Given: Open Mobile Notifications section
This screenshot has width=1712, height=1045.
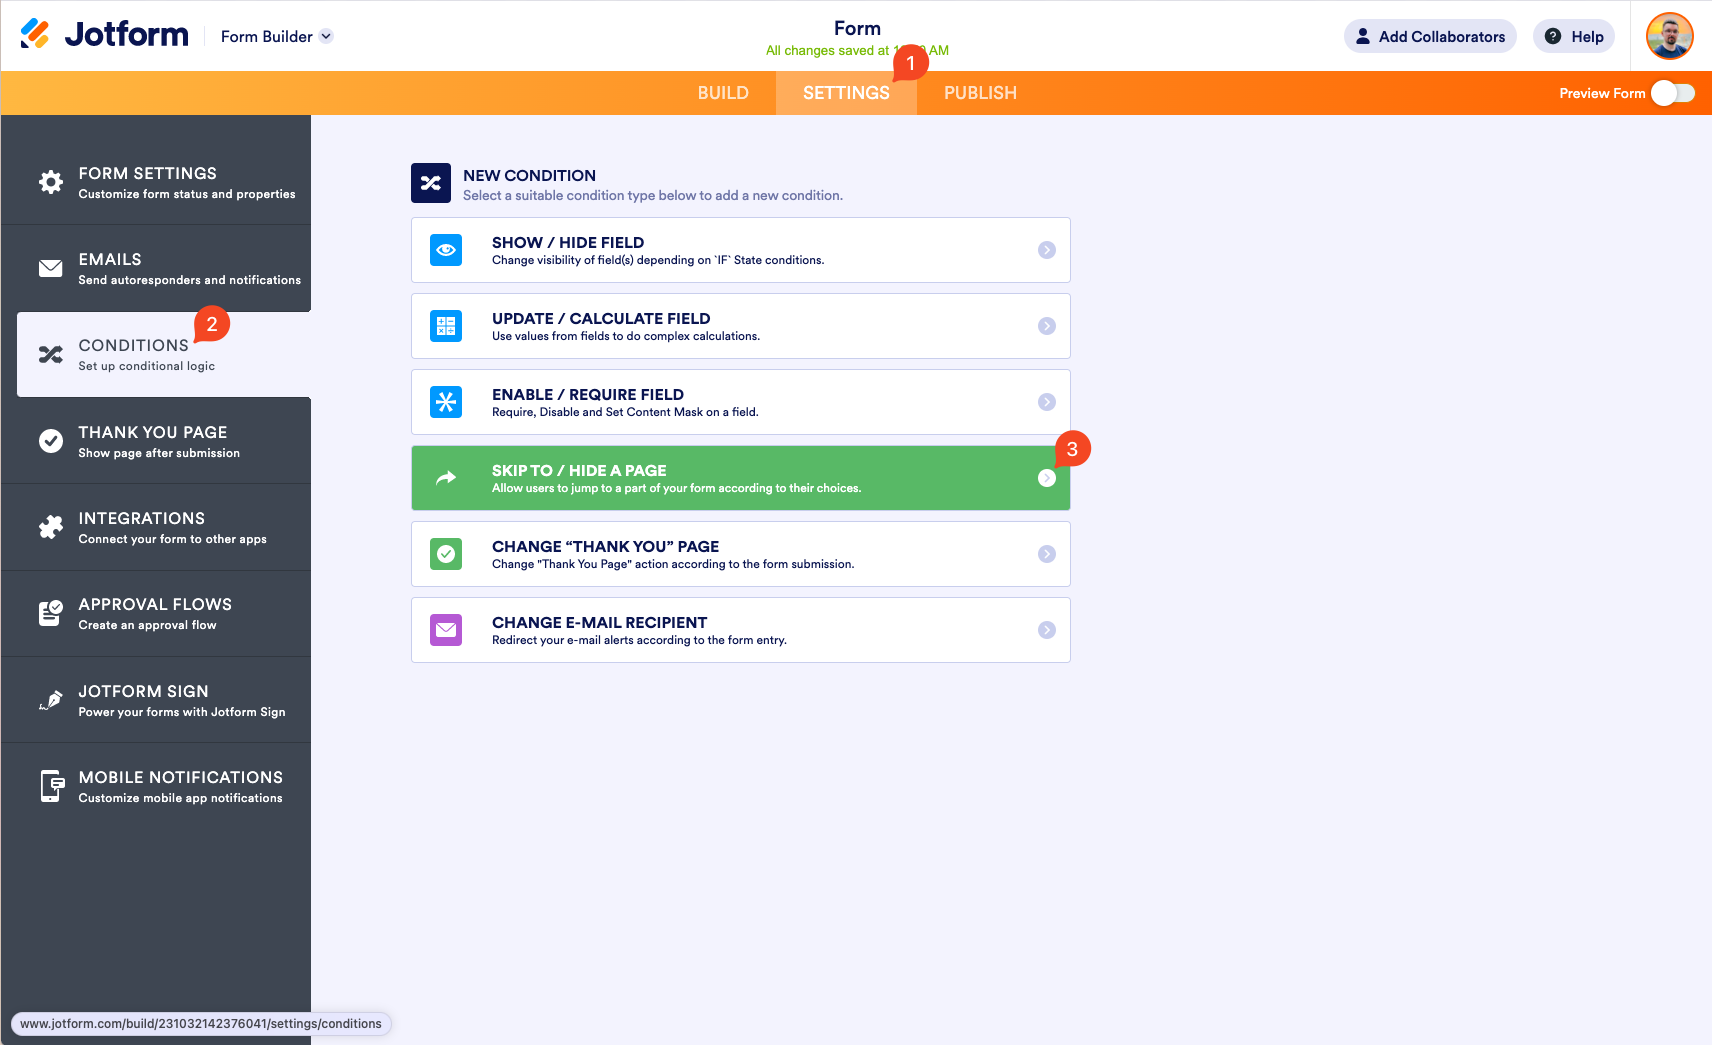Looking at the screenshot, I should pyautogui.click(x=156, y=786).
